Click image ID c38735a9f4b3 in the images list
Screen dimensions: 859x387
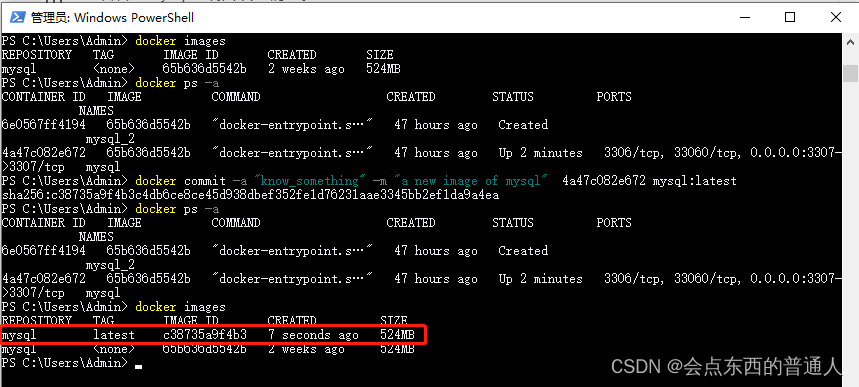205,335
